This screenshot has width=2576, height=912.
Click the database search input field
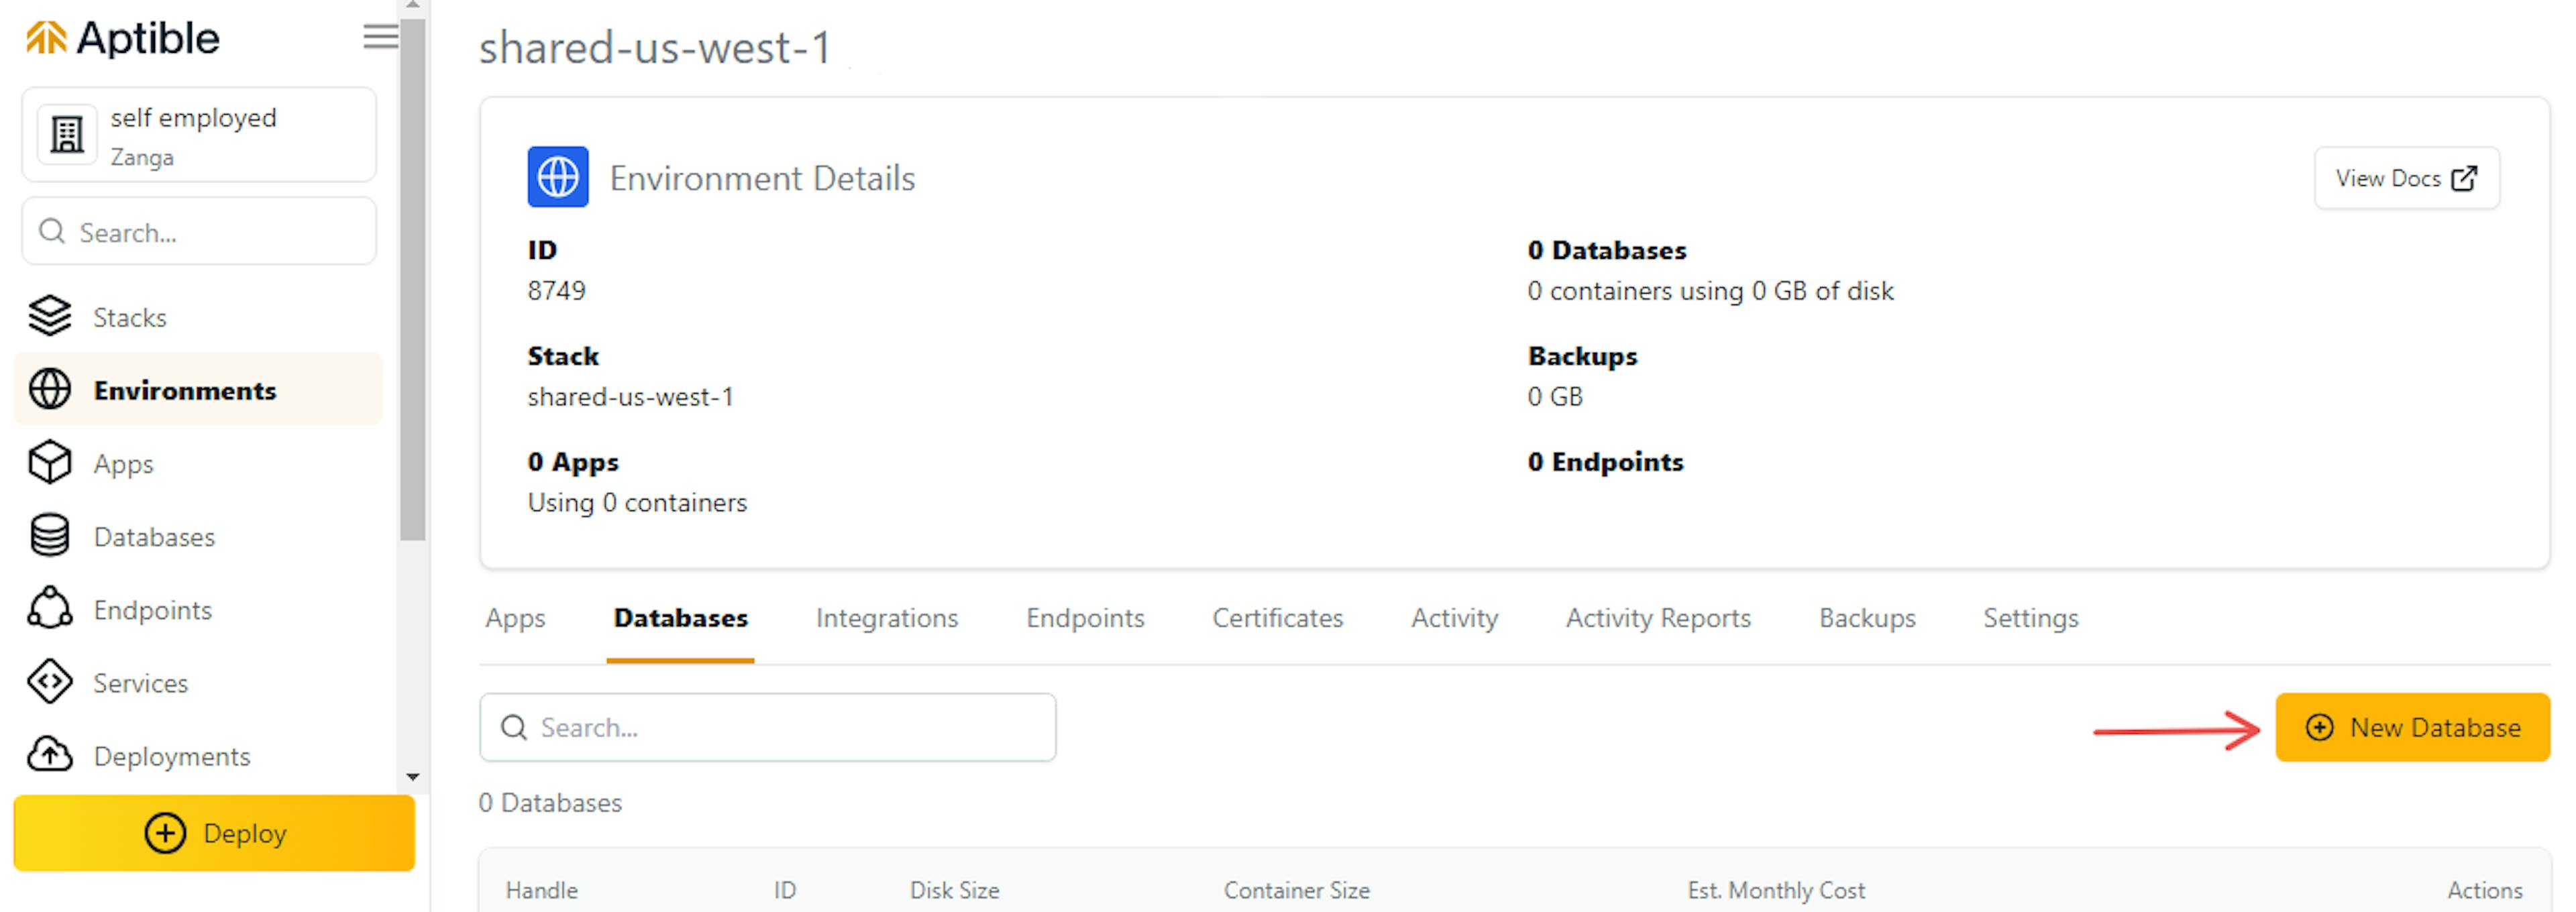pyautogui.click(x=767, y=726)
